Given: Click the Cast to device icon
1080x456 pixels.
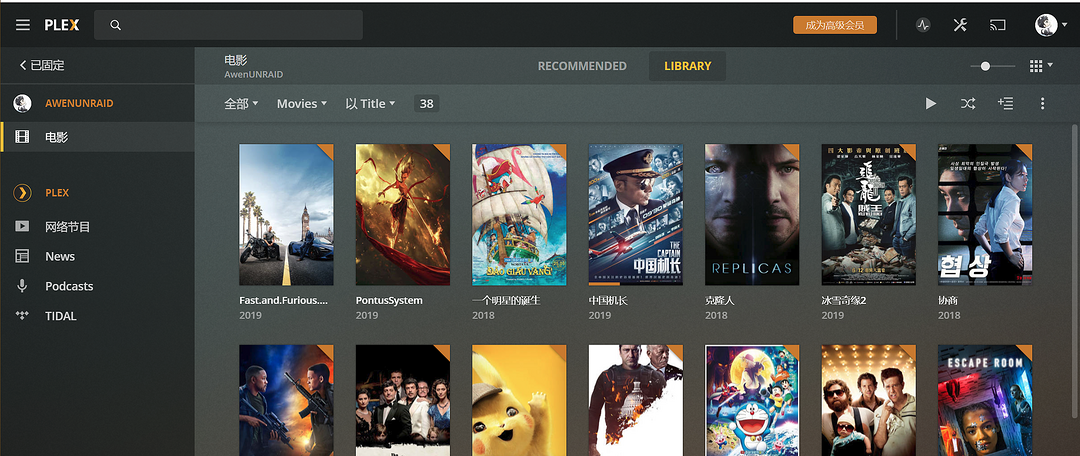Looking at the screenshot, I should click(997, 25).
